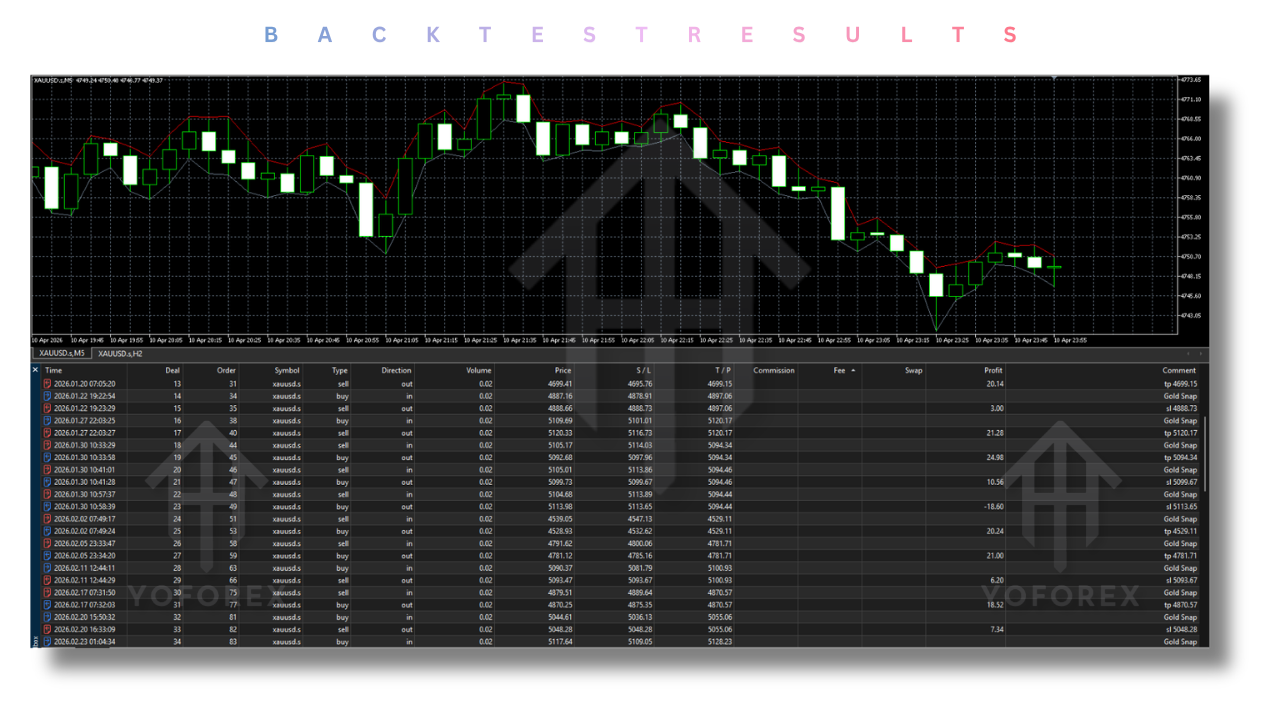Click the blue icon on the 2026.02.17 07:32:03 row
Image resolution: width=1280 pixels, height=720 pixels.
(x=47, y=605)
